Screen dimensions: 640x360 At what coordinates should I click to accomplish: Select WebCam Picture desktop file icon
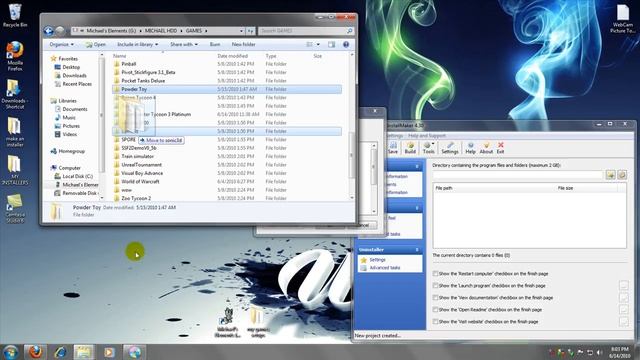point(623,19)
